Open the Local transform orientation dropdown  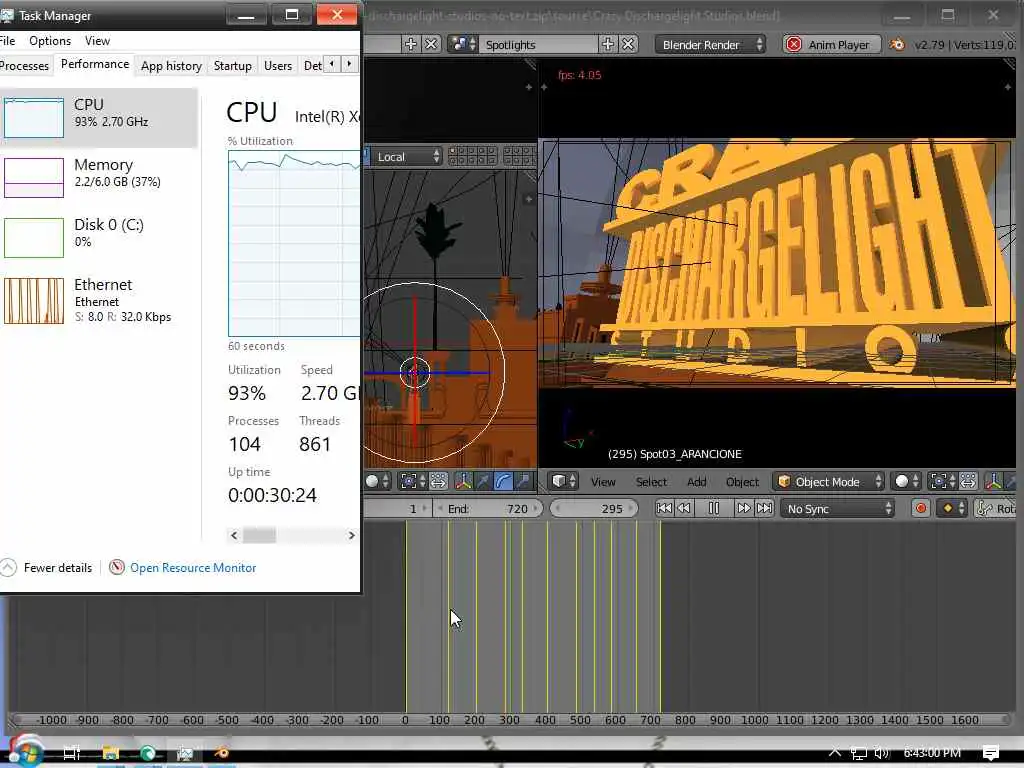point(408,157)
